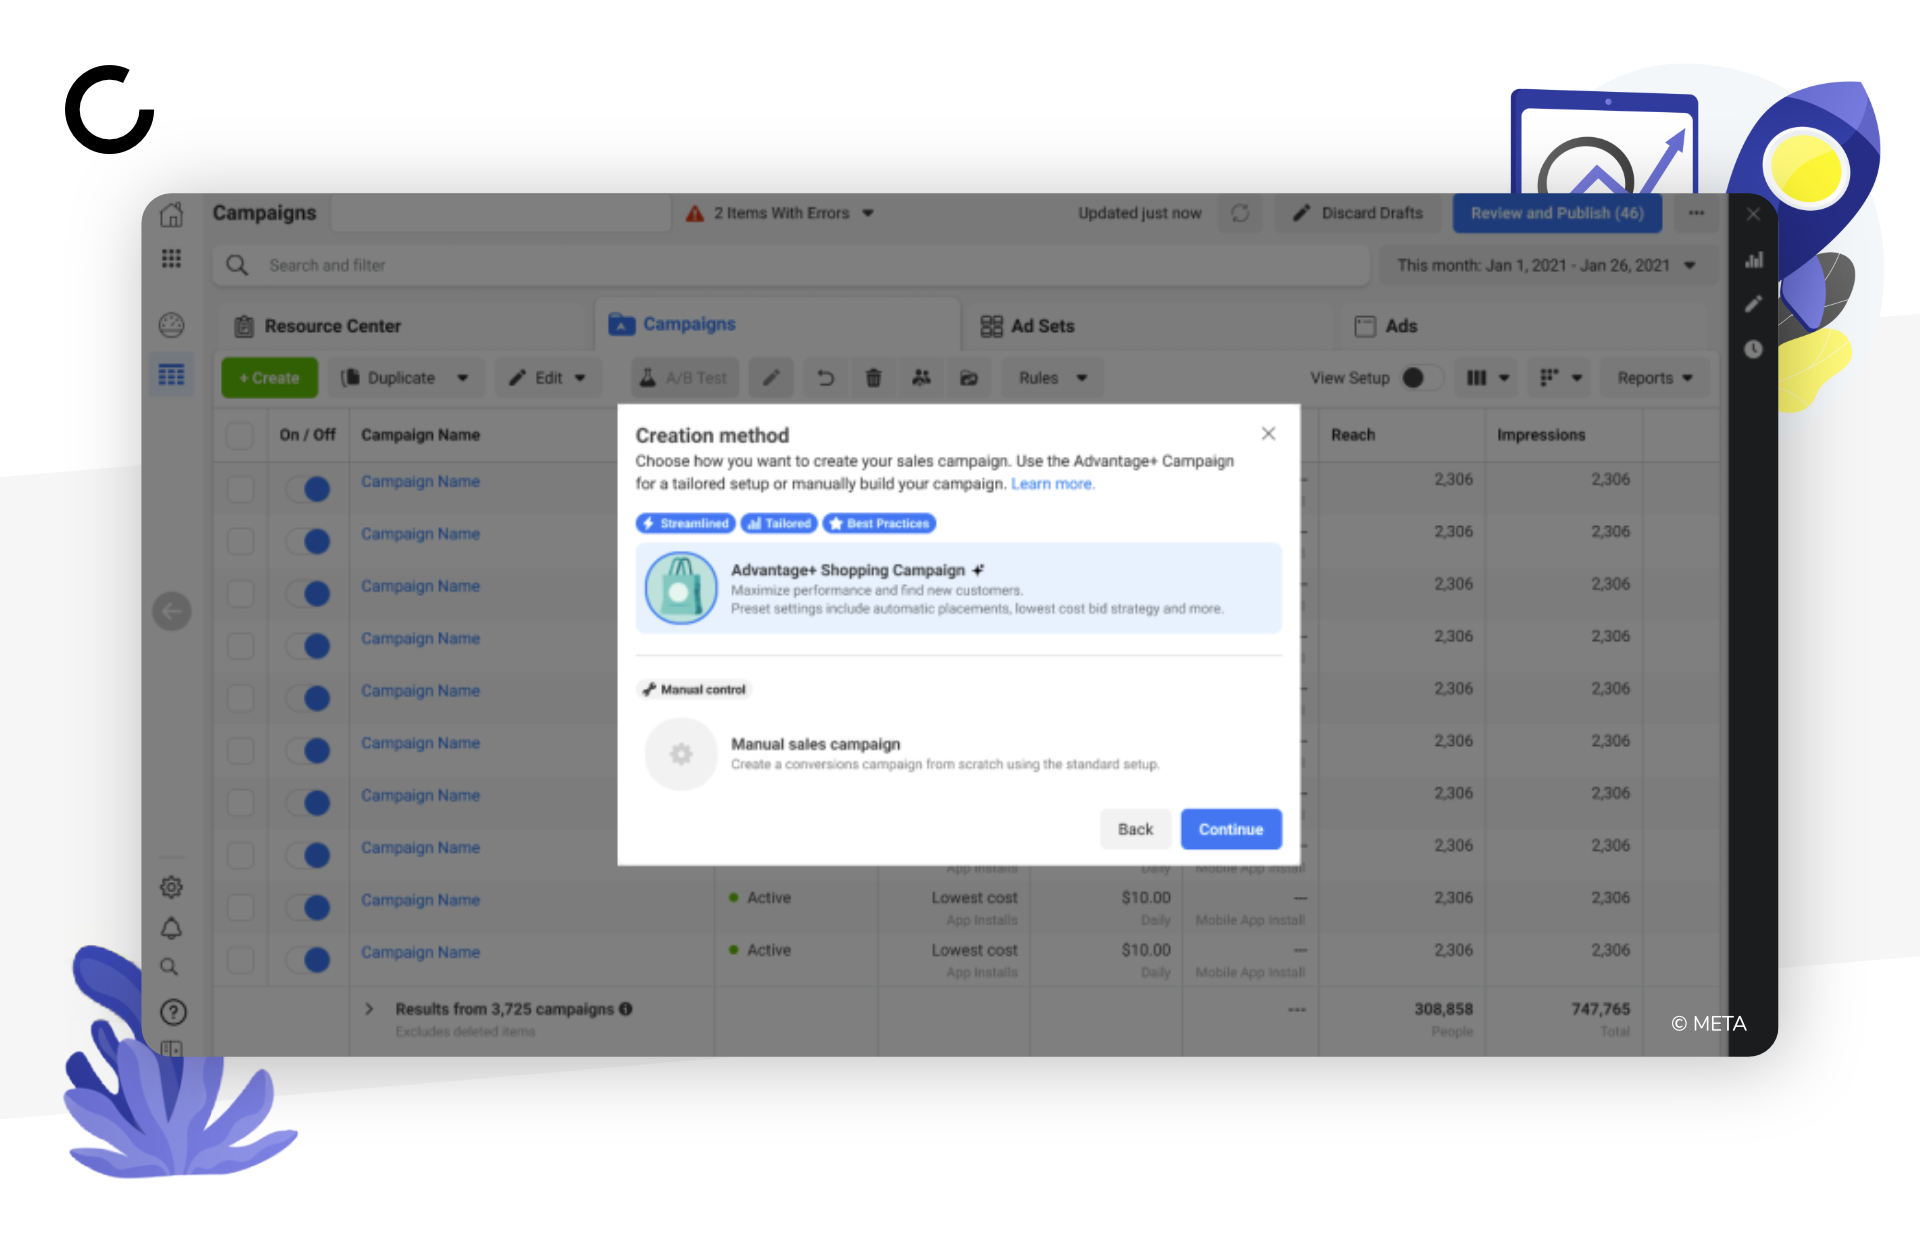
Task: Click the refresh icon beside Updated just now
Action: (1241, 213)
